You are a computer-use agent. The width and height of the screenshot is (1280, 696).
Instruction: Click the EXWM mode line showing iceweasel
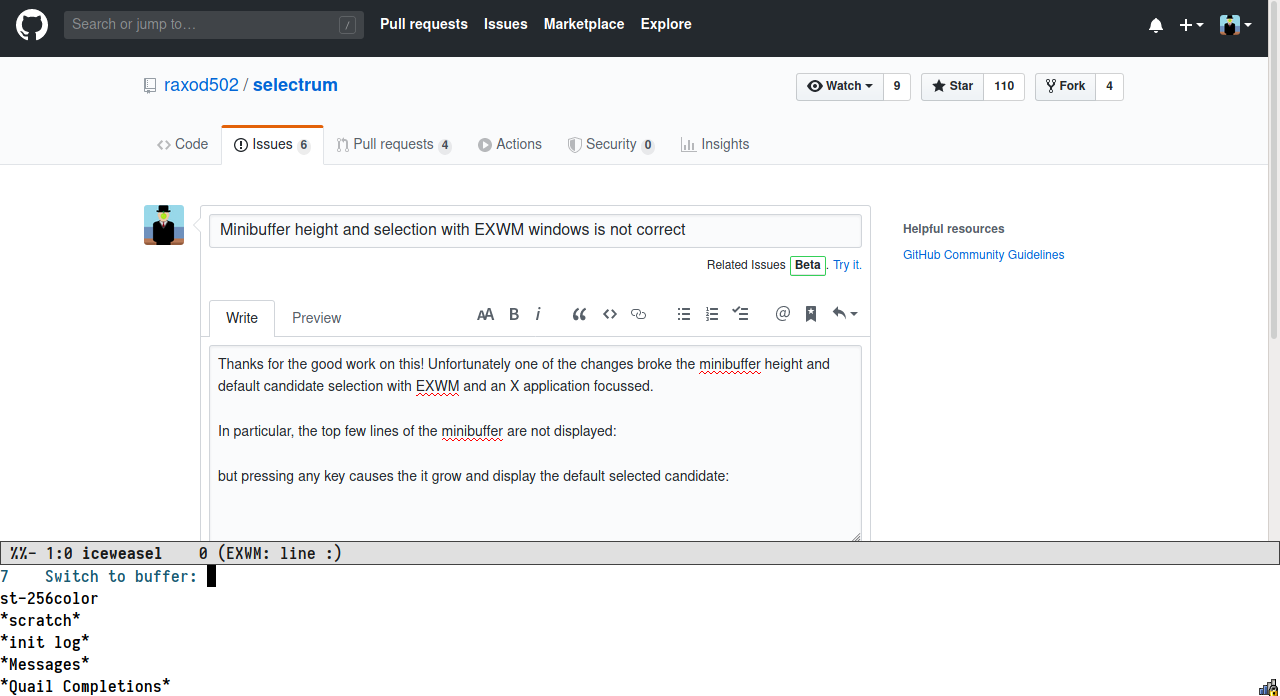640,553
